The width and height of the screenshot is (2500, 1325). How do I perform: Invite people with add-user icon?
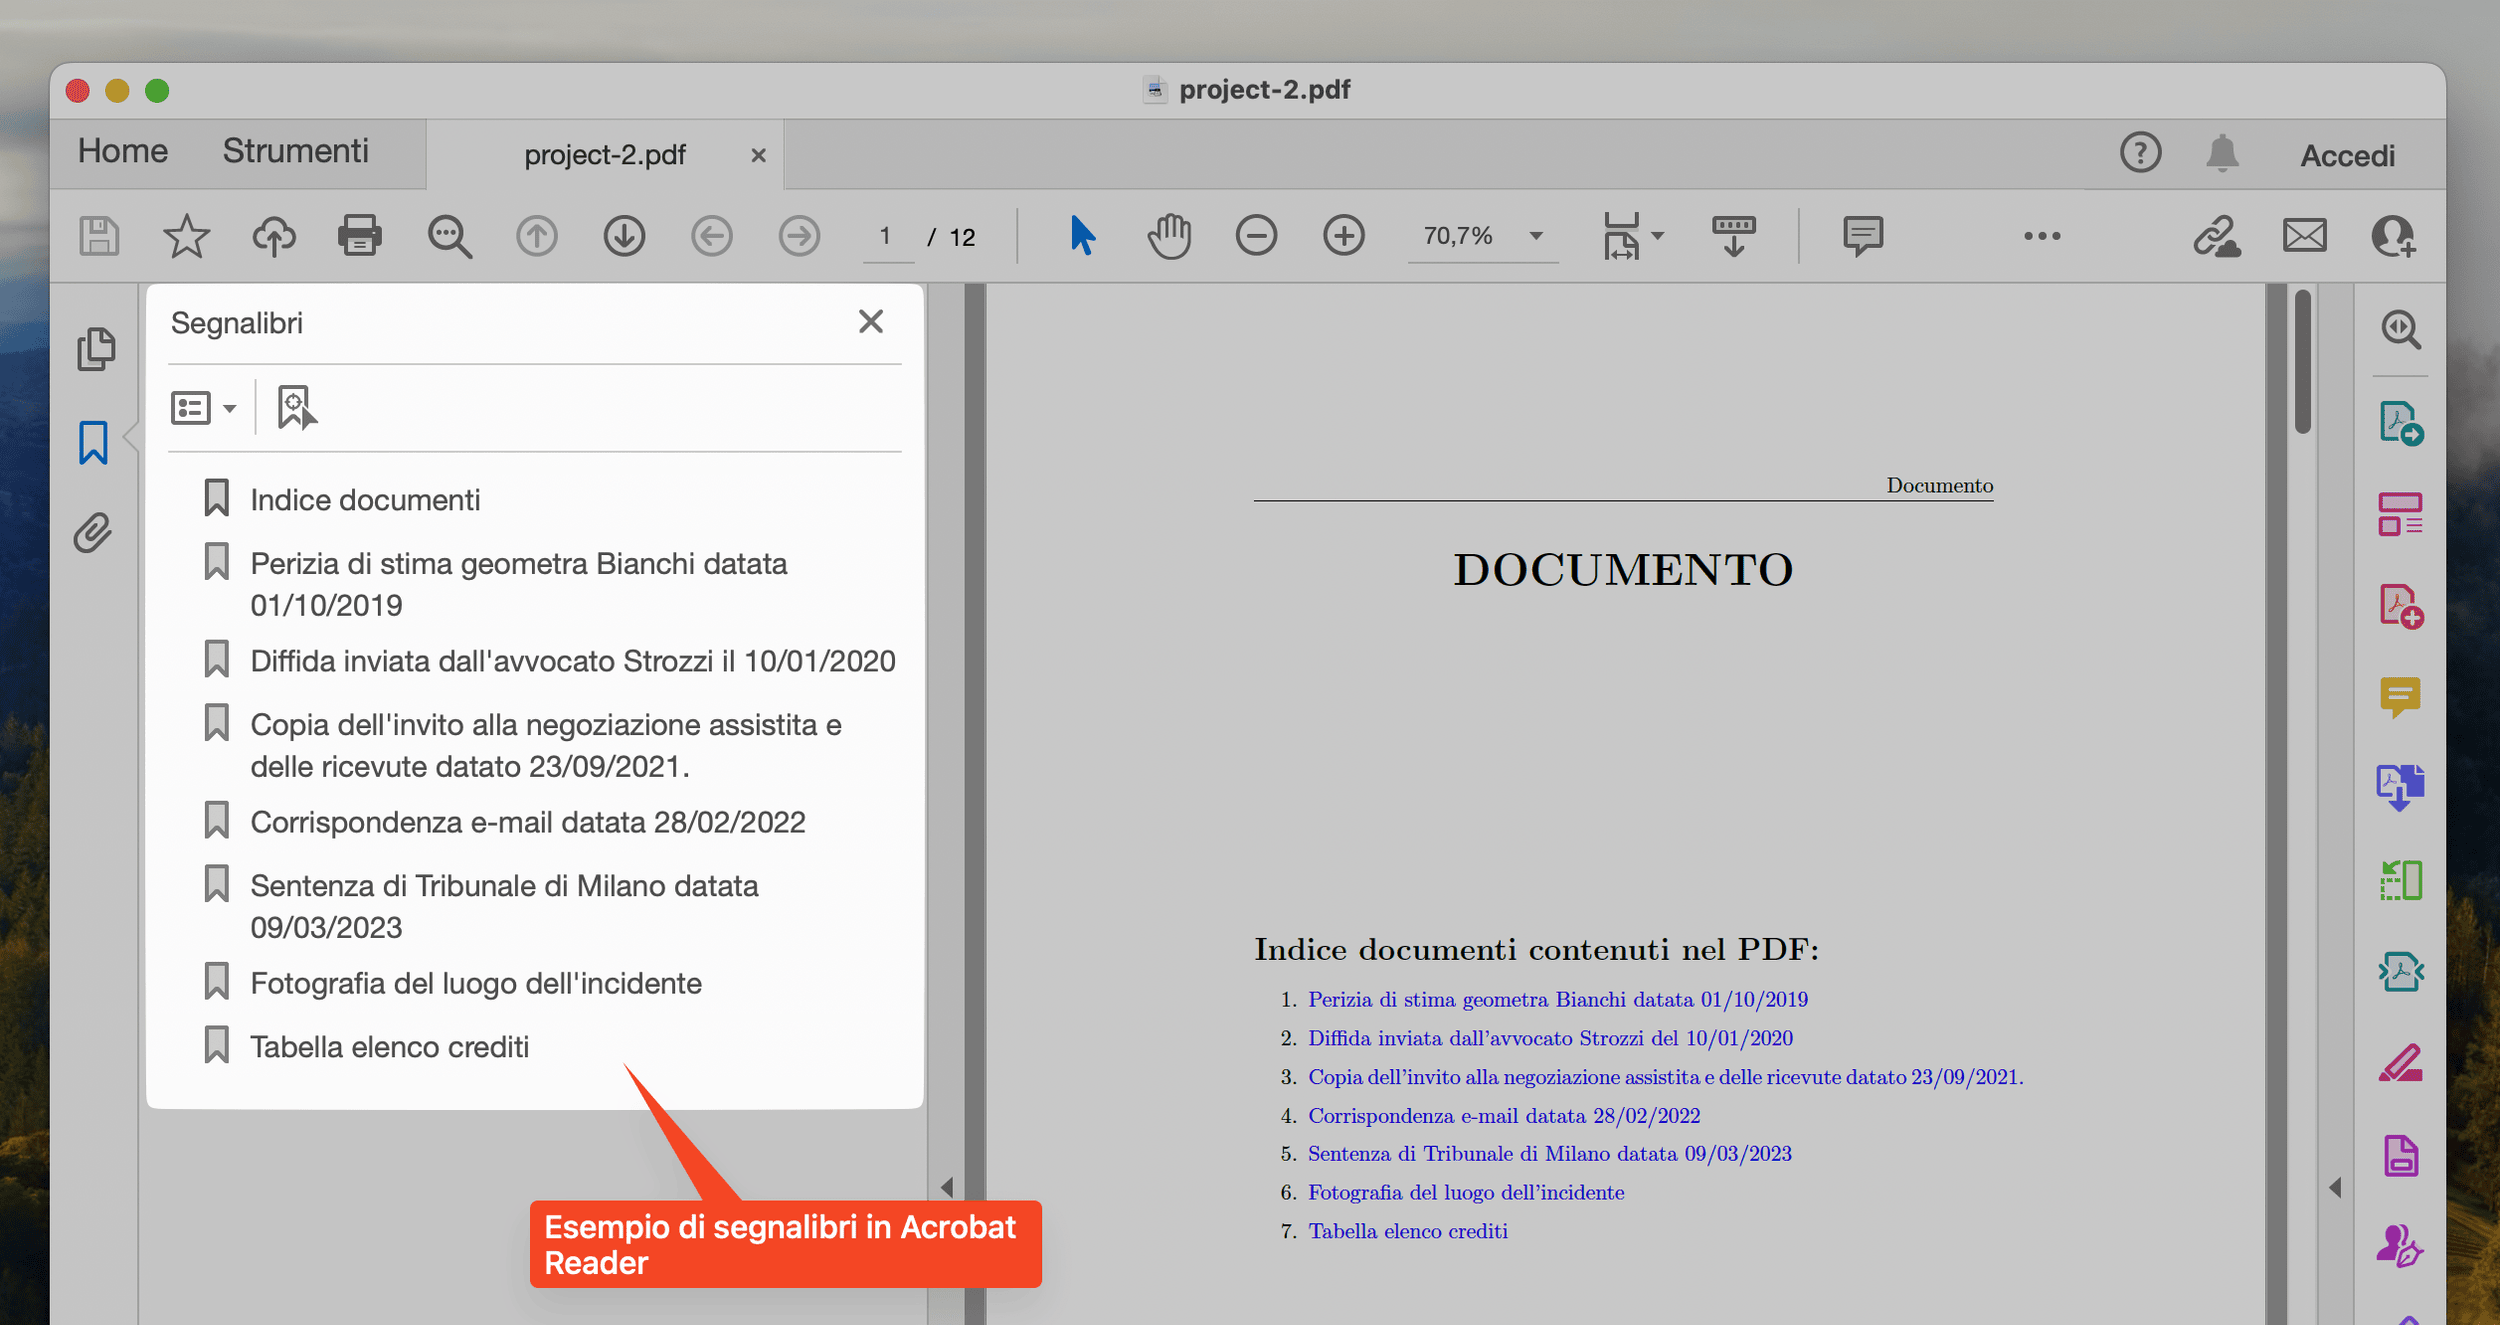[x=2394, y=237]
